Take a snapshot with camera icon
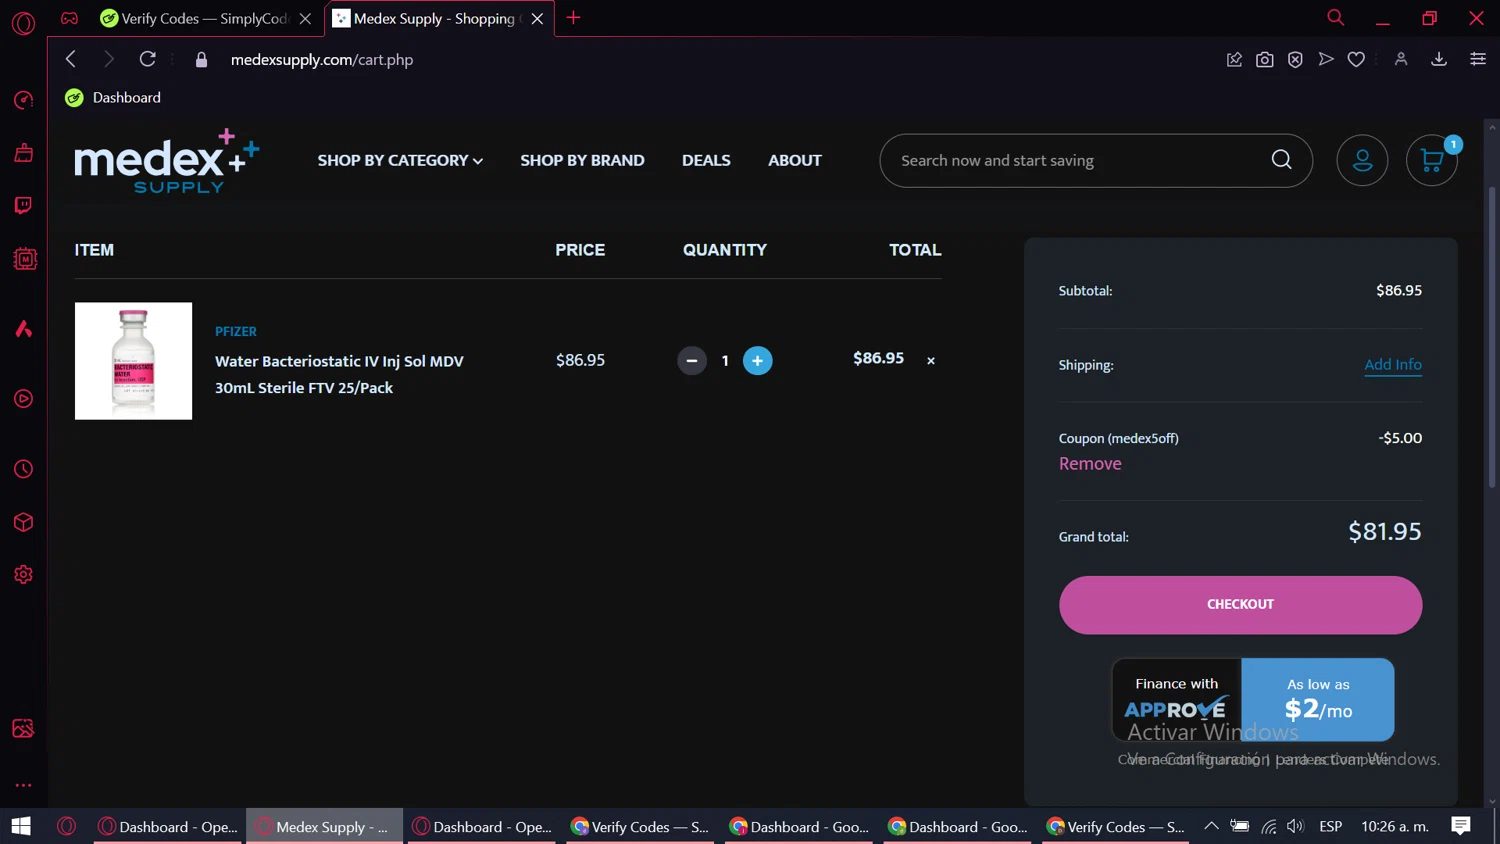1500x844 pixels. click(x=1265, y=60)
